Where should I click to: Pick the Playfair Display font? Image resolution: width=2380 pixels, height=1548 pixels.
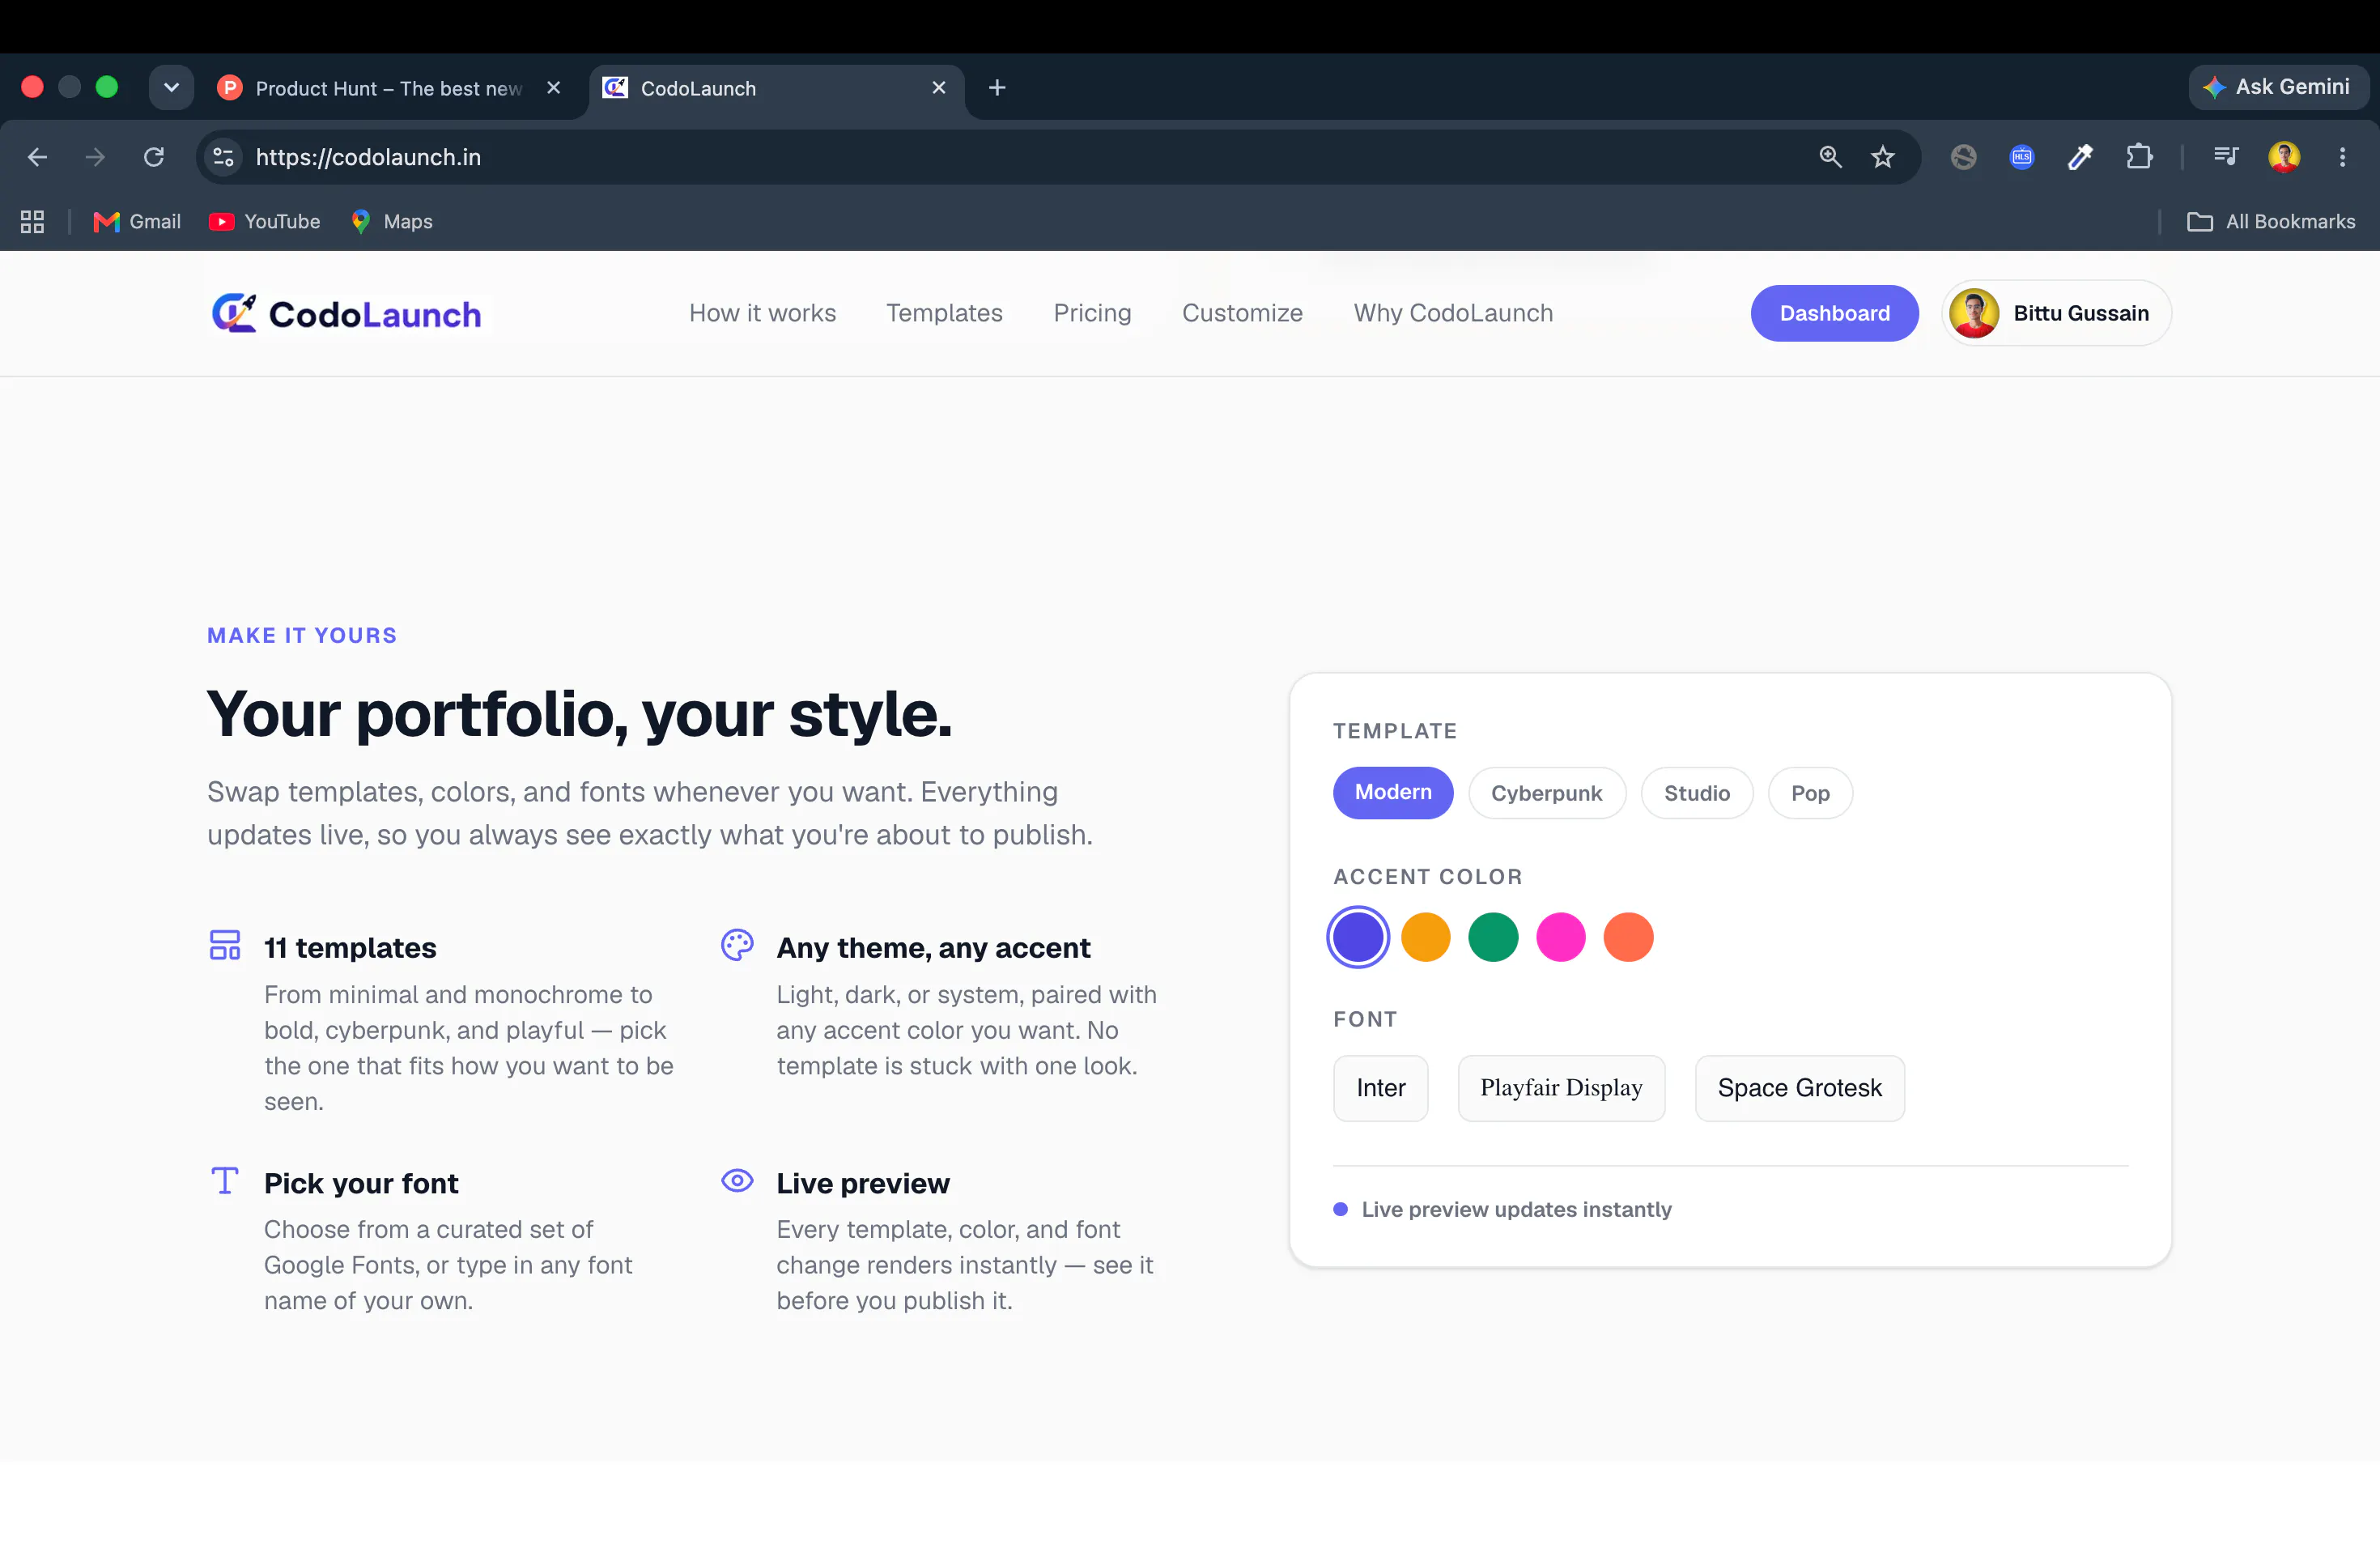point(1561,1088)
